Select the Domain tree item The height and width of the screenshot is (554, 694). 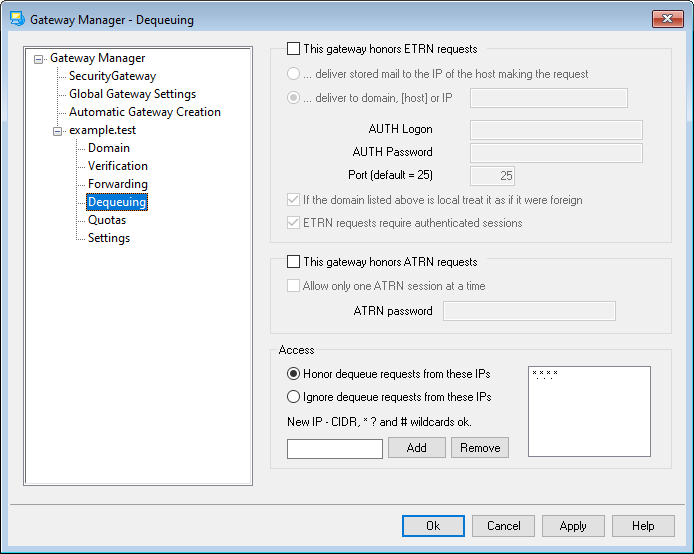[108, 148]
